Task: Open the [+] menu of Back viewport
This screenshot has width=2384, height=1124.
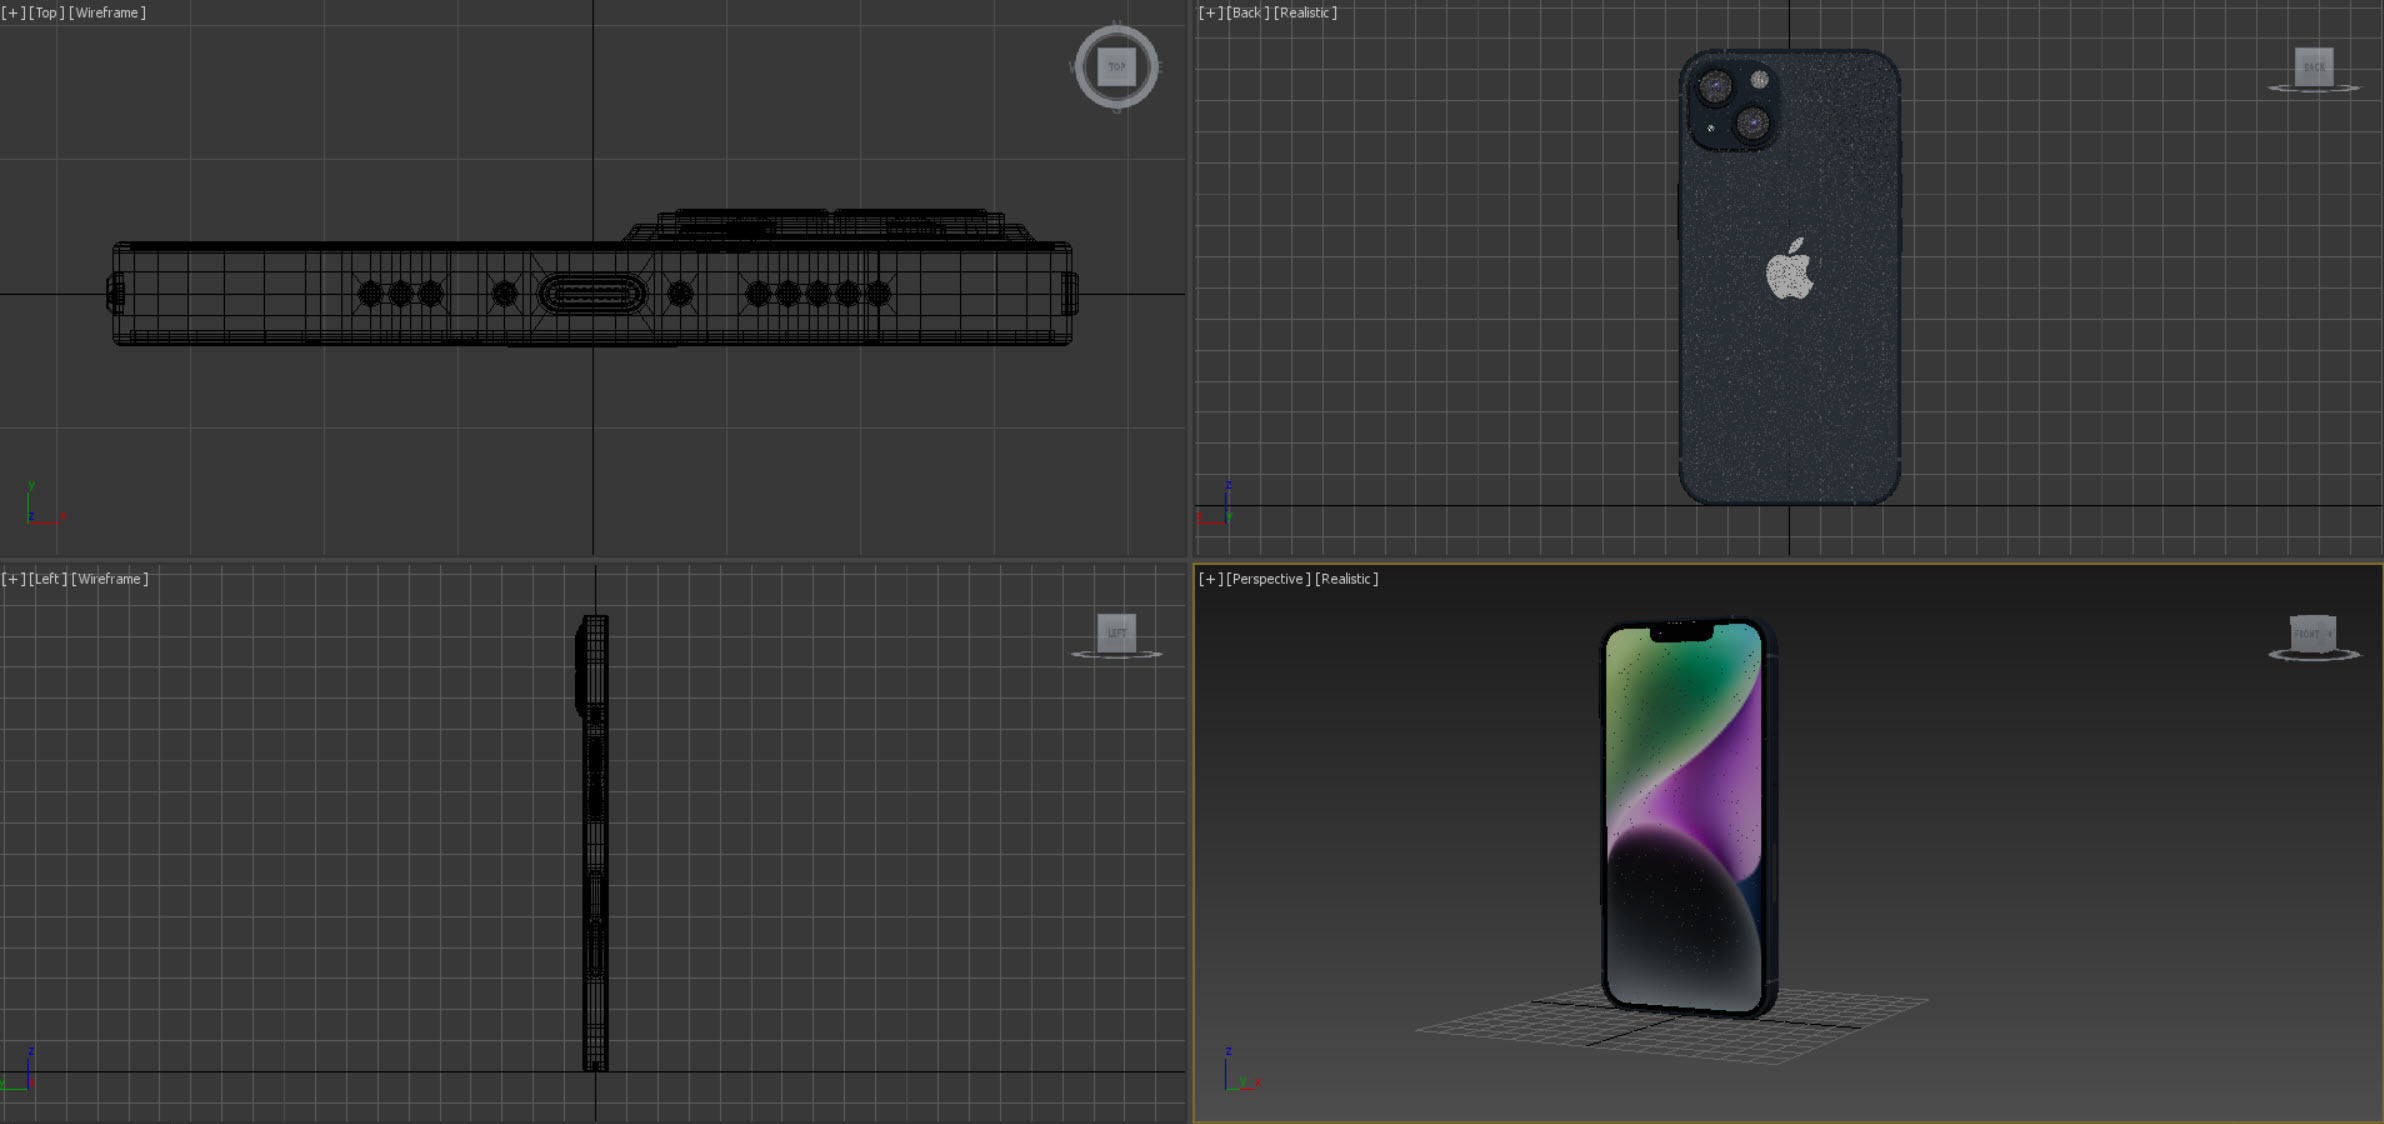Action: (1211, 13)
